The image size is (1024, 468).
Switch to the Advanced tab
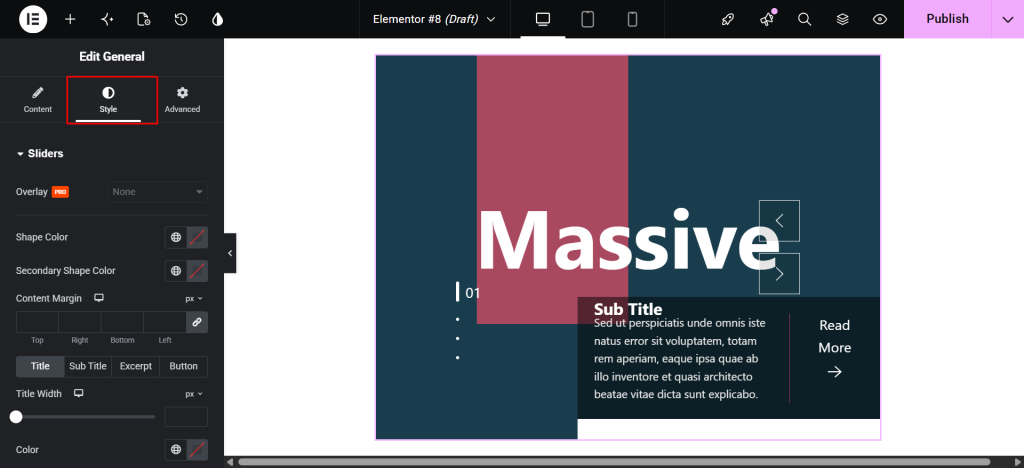182,100
